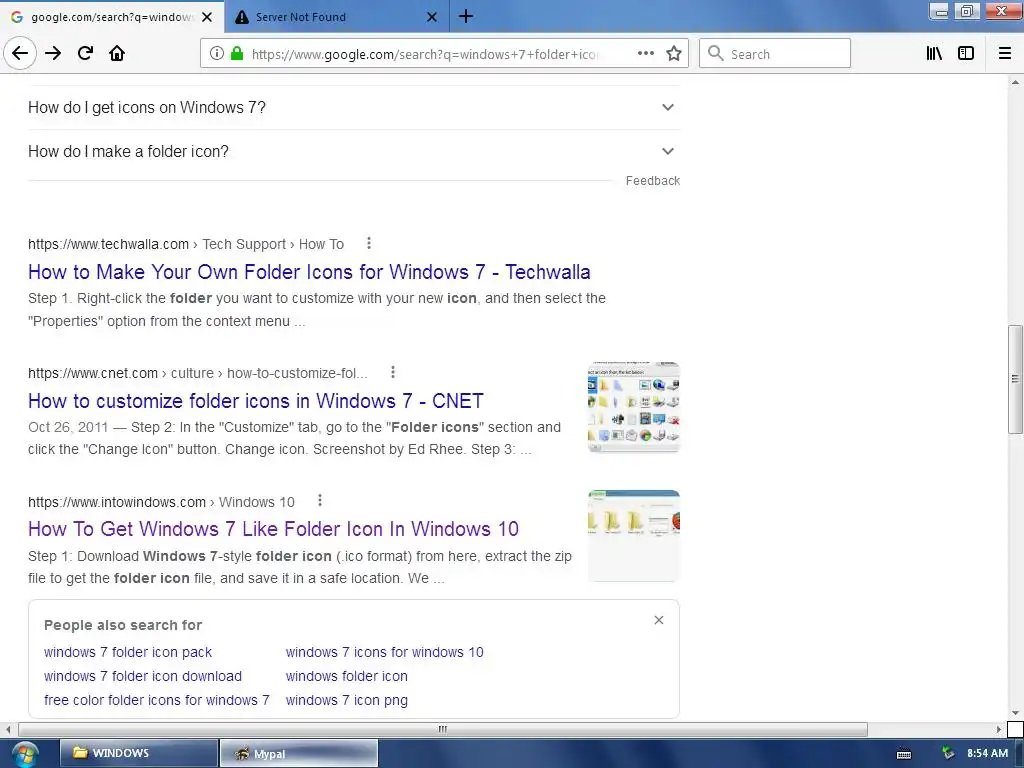Click the scroll down arrow
Viewport: 1024px width, 768px height.
point(1015,712)
